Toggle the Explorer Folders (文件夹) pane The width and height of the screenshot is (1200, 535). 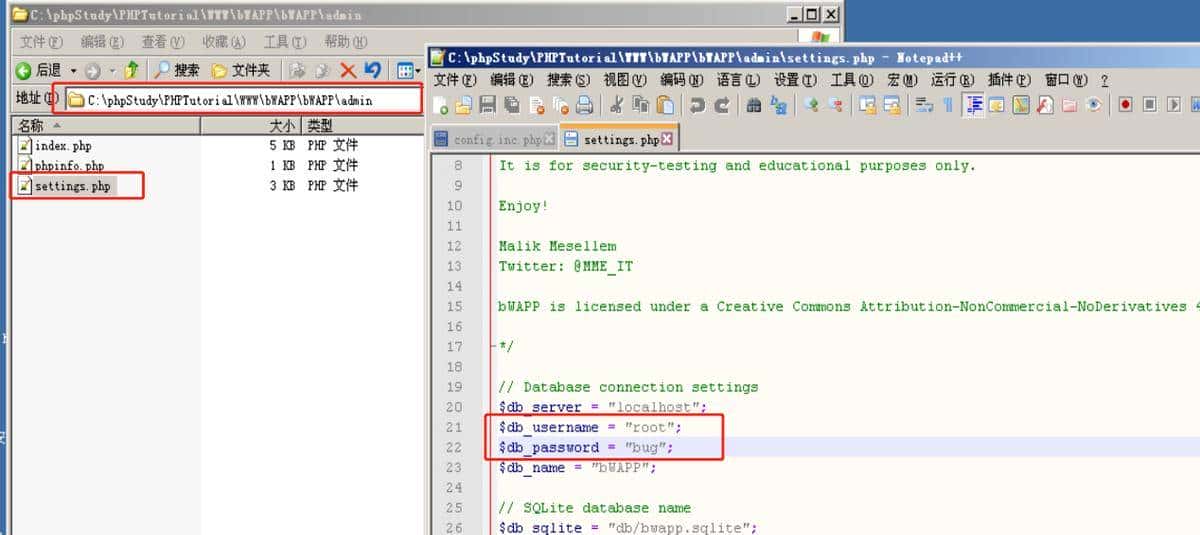241,70
